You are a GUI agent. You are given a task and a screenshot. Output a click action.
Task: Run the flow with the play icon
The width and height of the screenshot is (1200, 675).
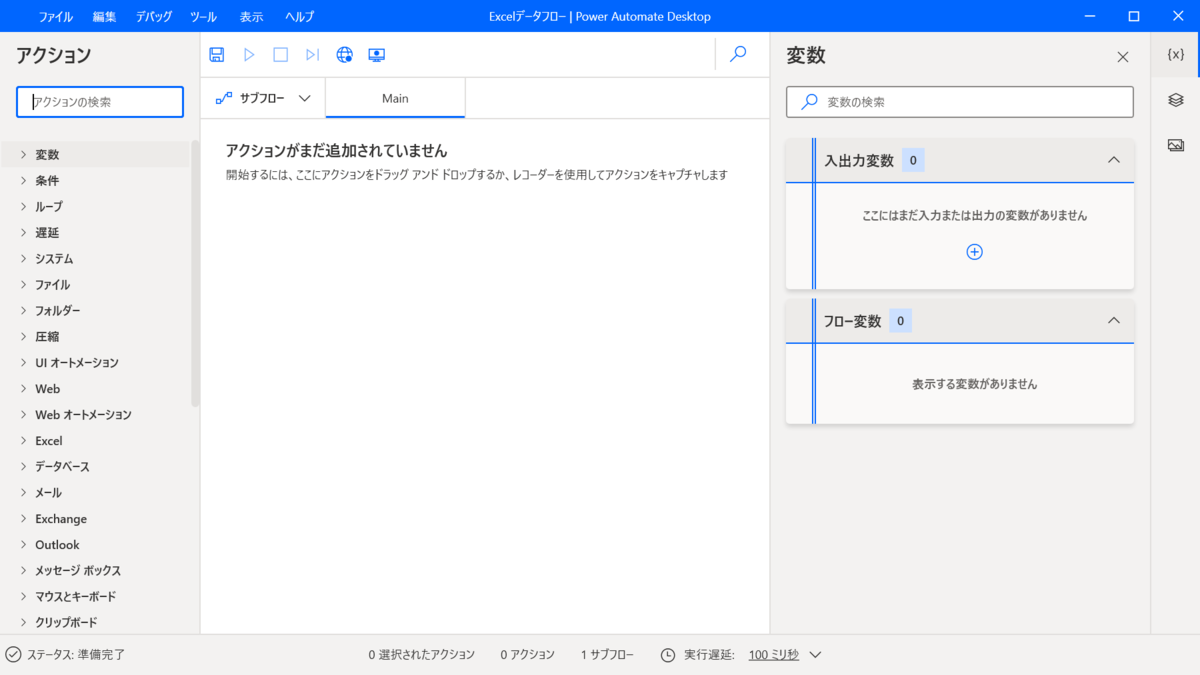click(249, 55)
